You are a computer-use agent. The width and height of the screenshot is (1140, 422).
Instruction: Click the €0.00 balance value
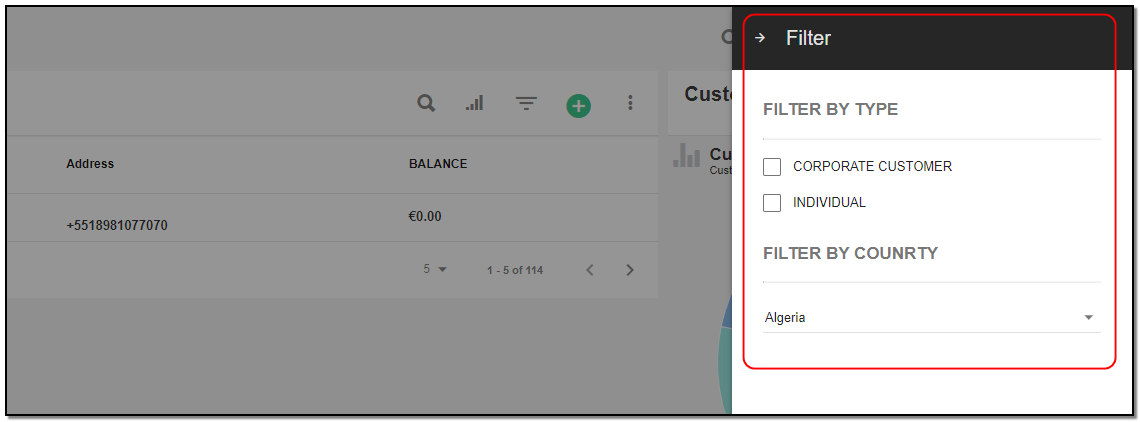click(425, 216)
